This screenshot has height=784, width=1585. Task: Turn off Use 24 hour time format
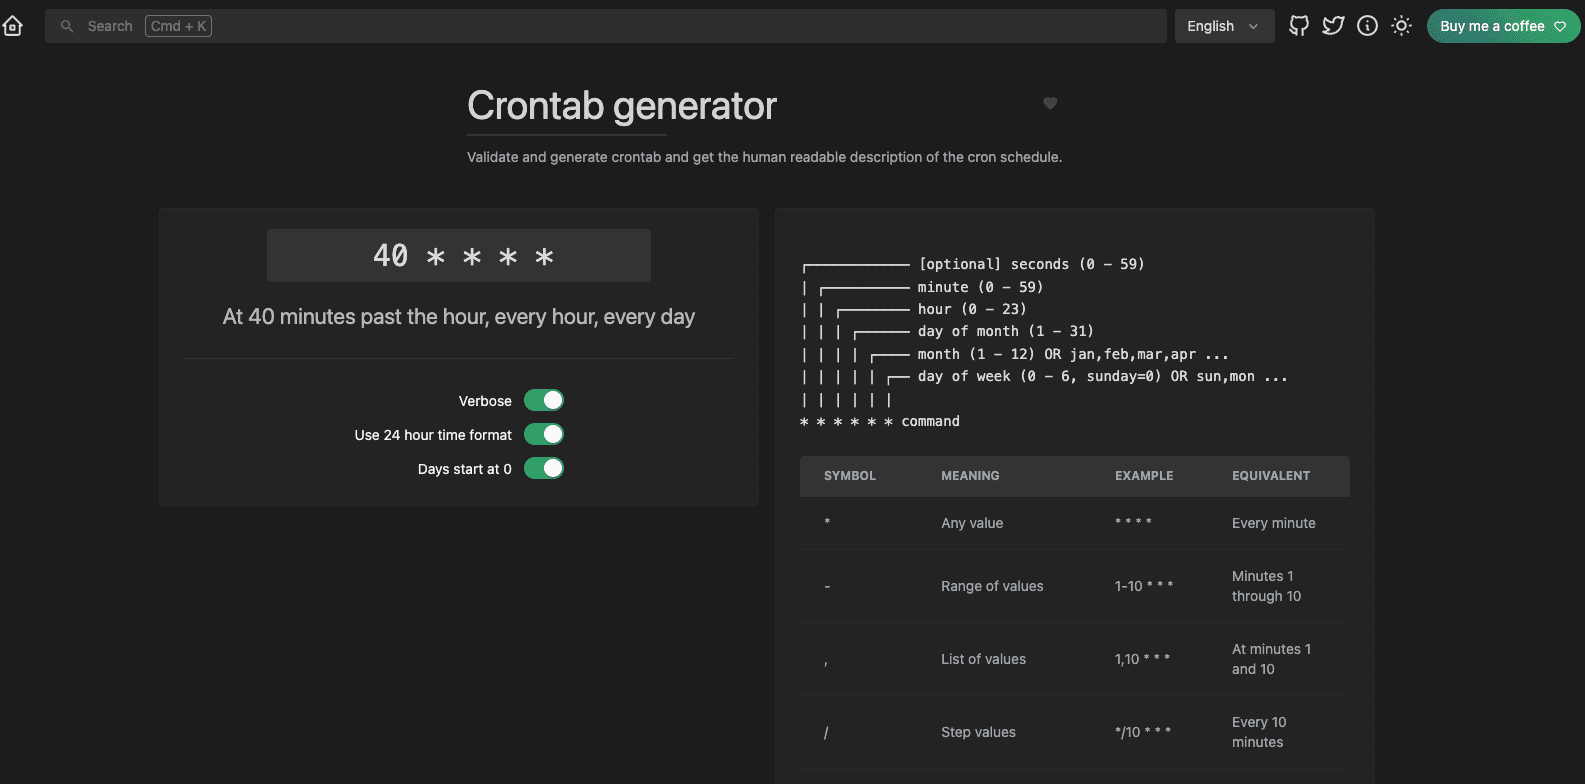point(544,434)
